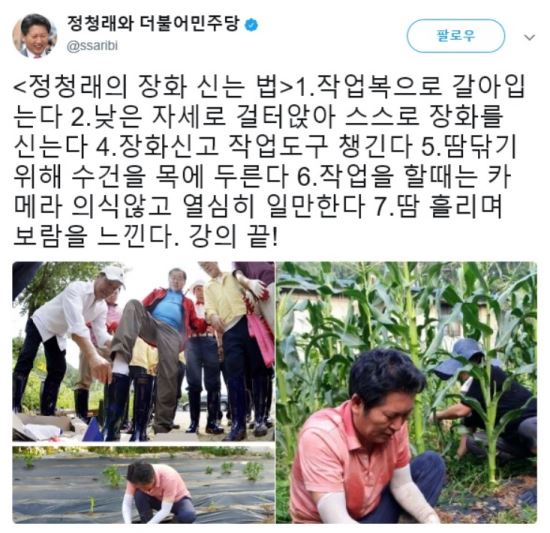Click the tweet line containing 5.땀닦기

(x=265, y=147)
